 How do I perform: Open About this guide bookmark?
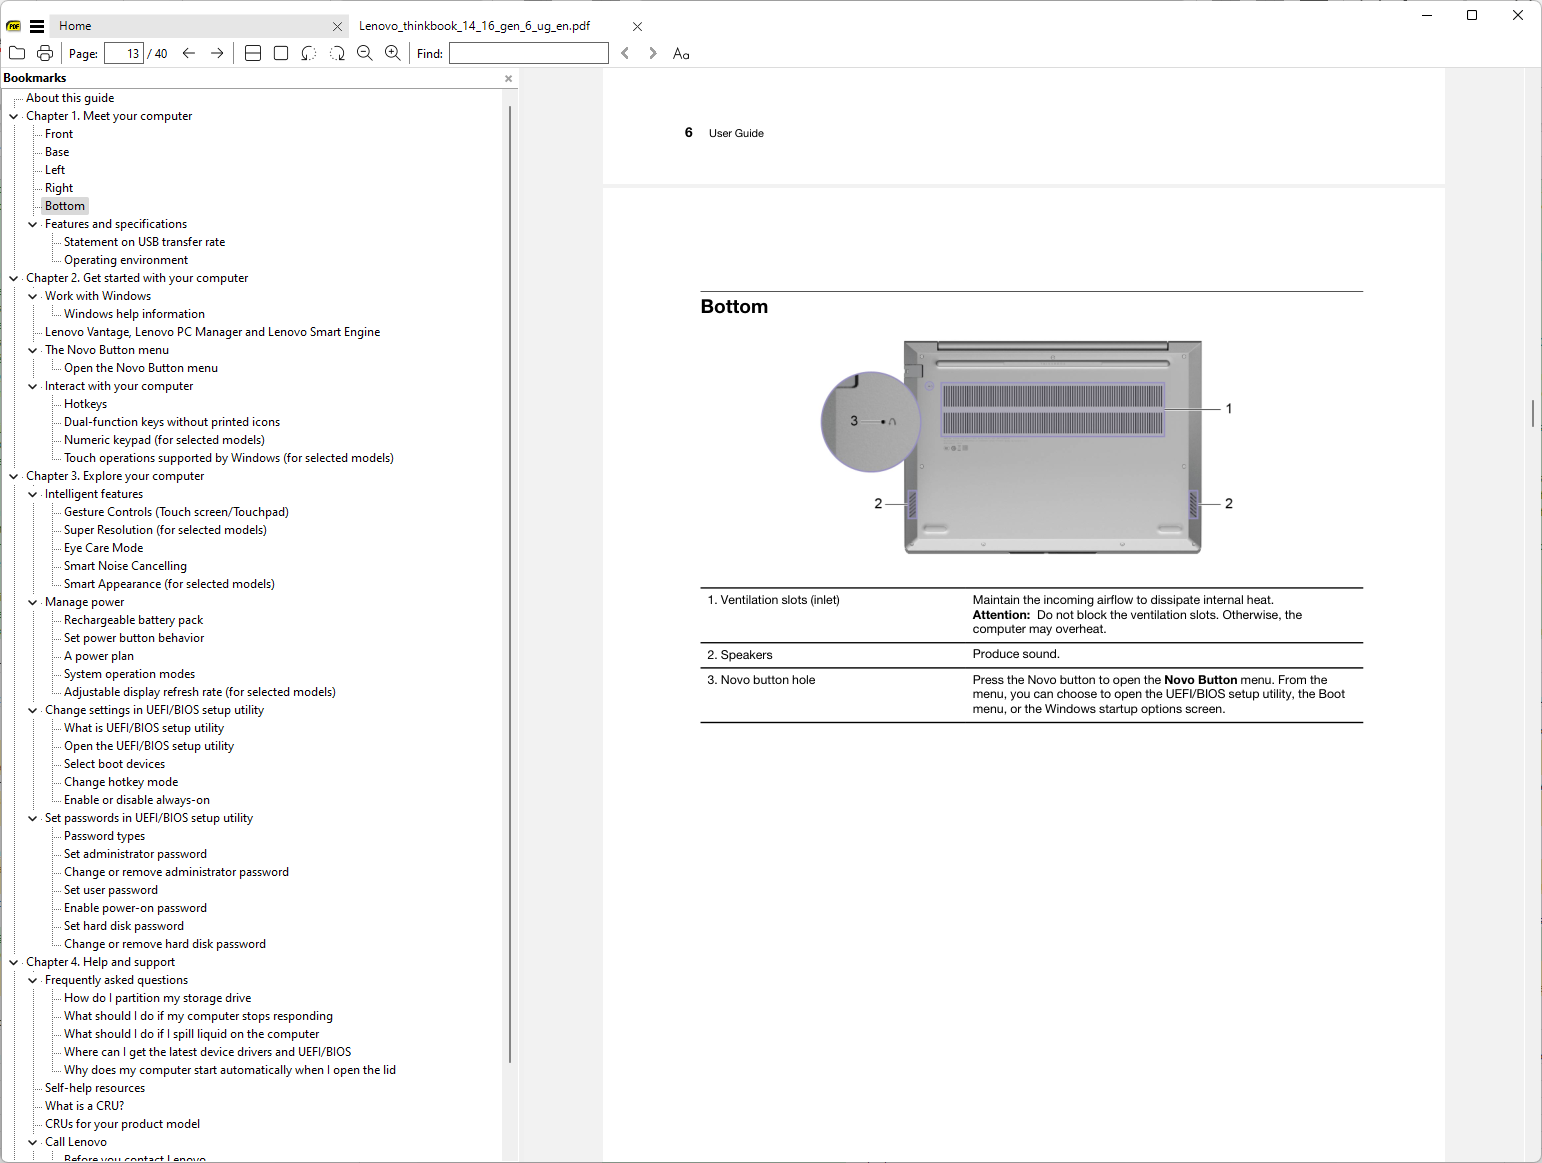70,98
